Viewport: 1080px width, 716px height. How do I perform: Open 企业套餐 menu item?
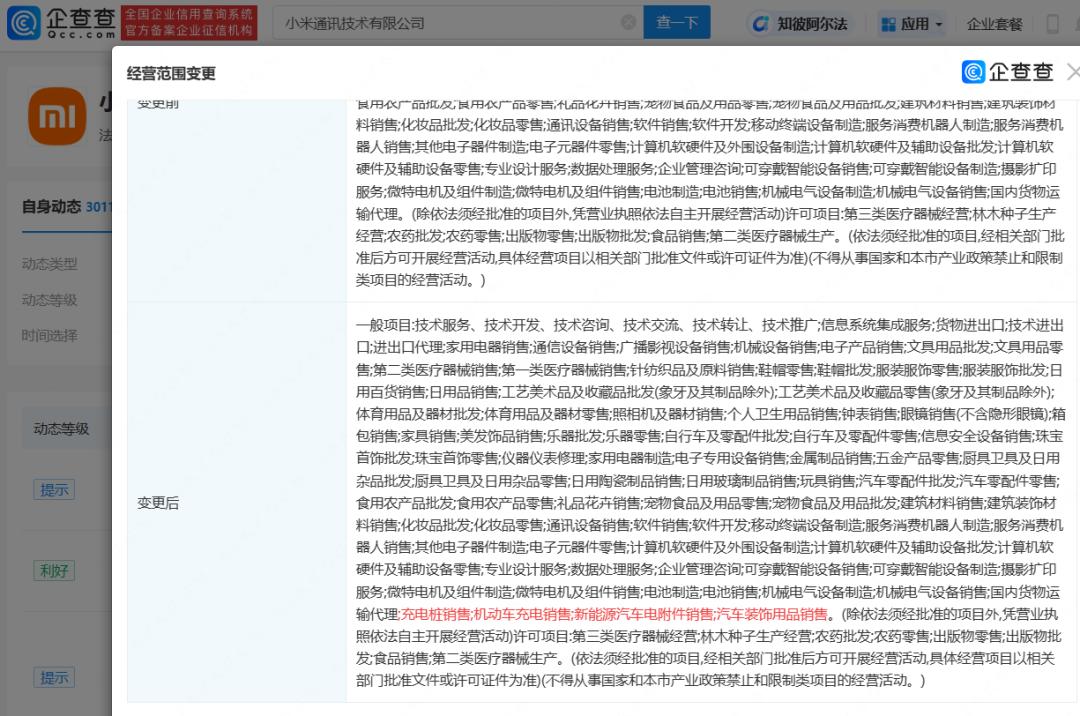[x=994, y=25]
